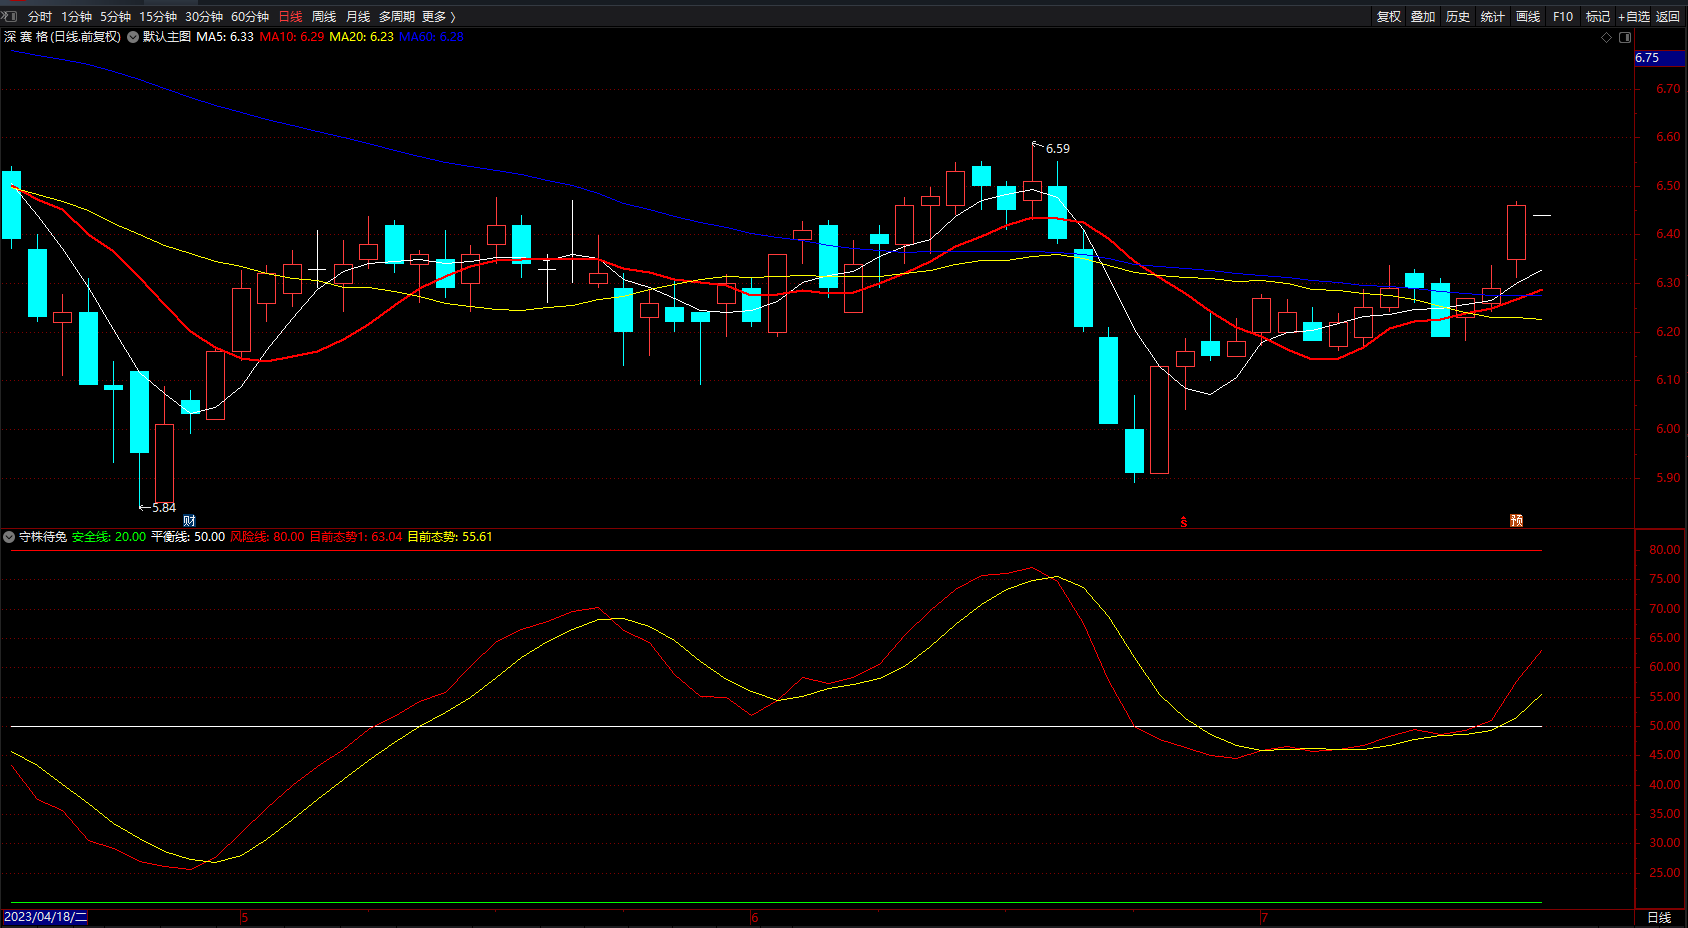The height and width of the screenshot is (928, 1688).
Task: Switch to the 5分钟 period tab
Action: point(115,16)
